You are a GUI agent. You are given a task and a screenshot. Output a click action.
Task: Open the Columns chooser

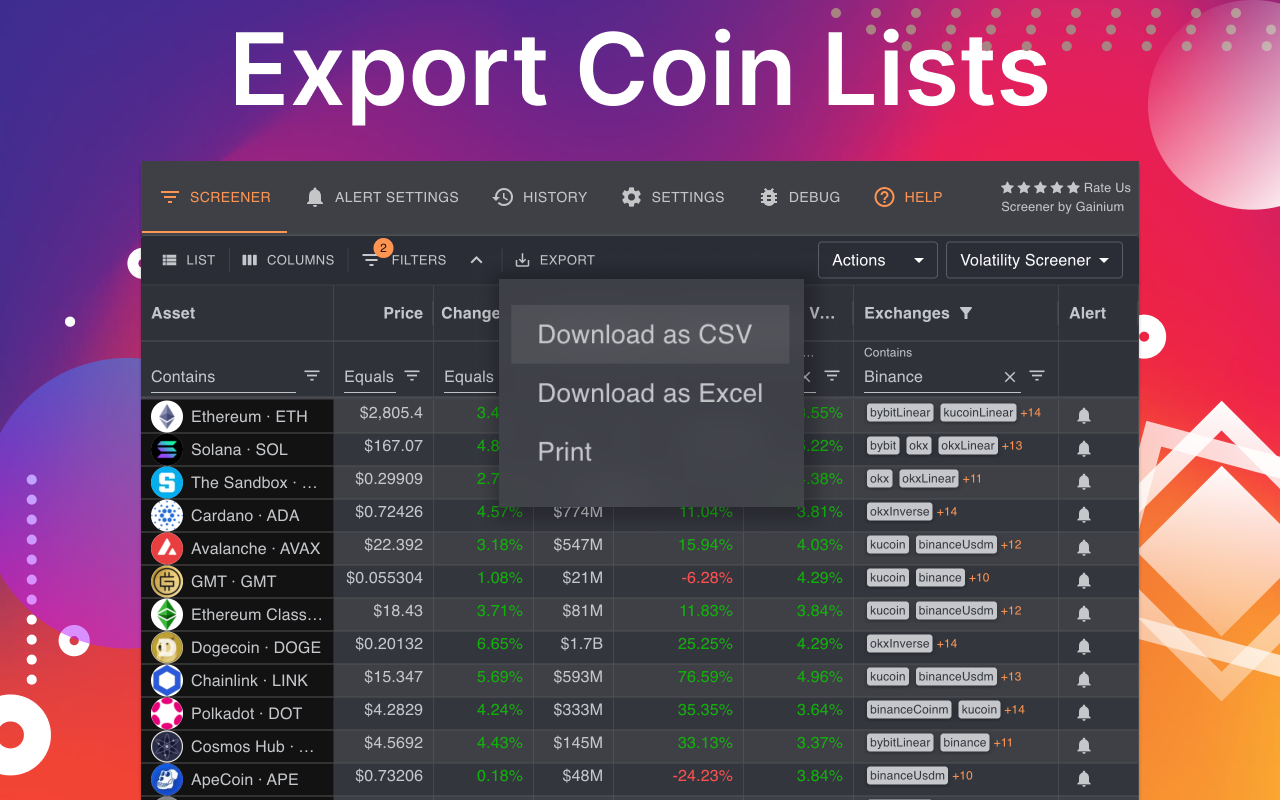tap(288, 260)
